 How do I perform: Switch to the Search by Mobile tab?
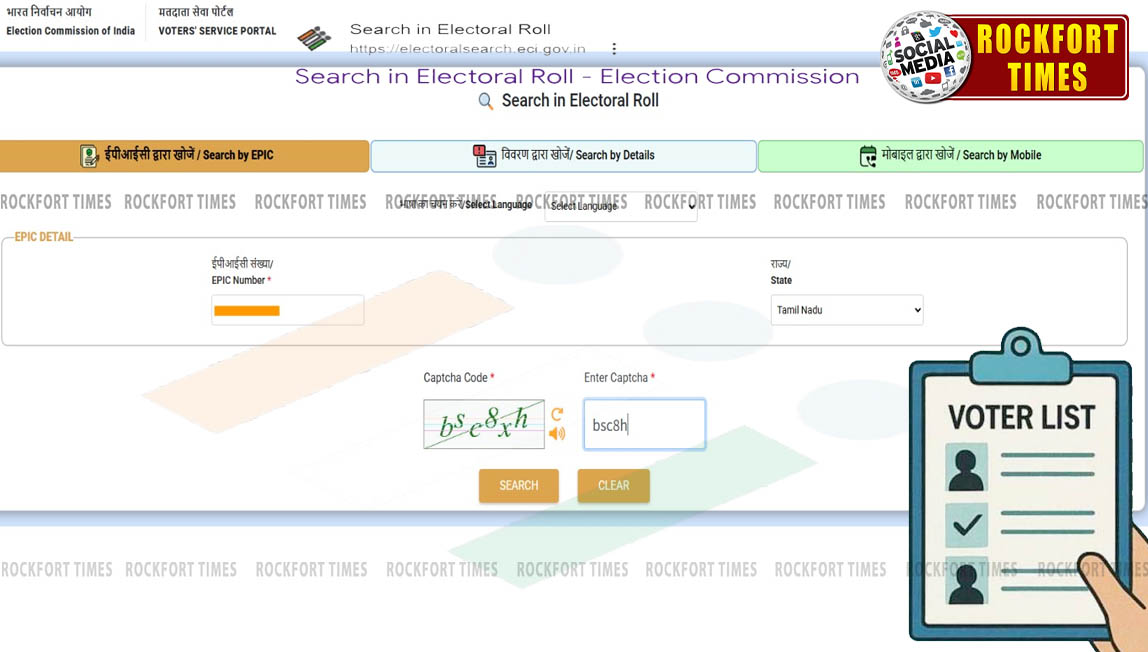(950, 156)
